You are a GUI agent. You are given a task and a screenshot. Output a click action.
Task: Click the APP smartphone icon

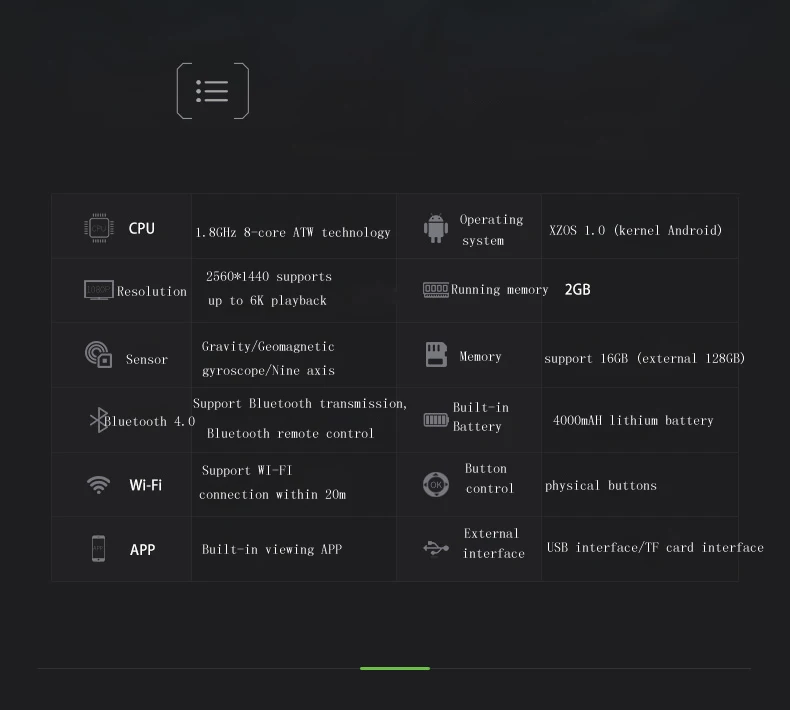click(x=98, y=548)
